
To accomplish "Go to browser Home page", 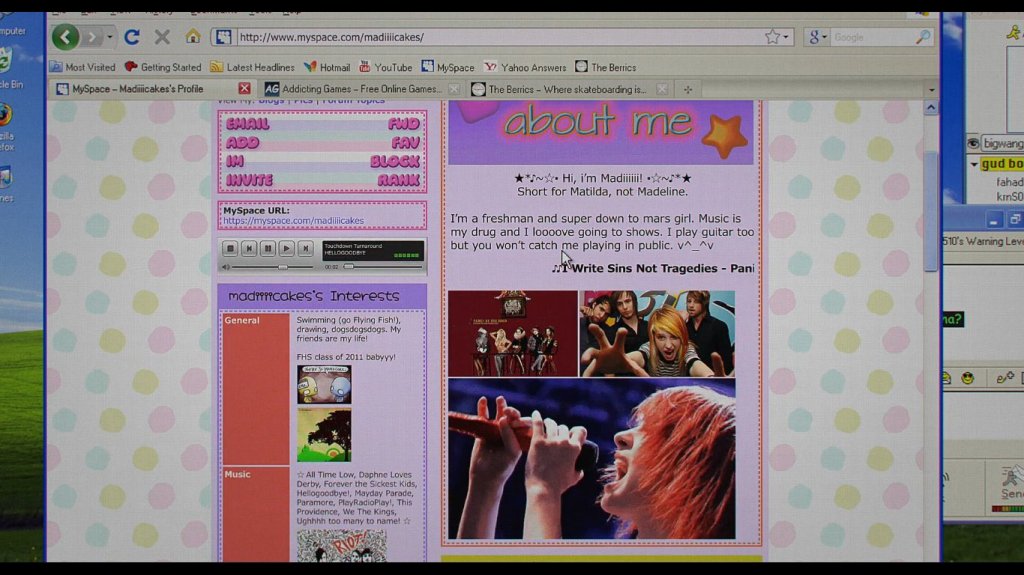I will pos(192,37).
